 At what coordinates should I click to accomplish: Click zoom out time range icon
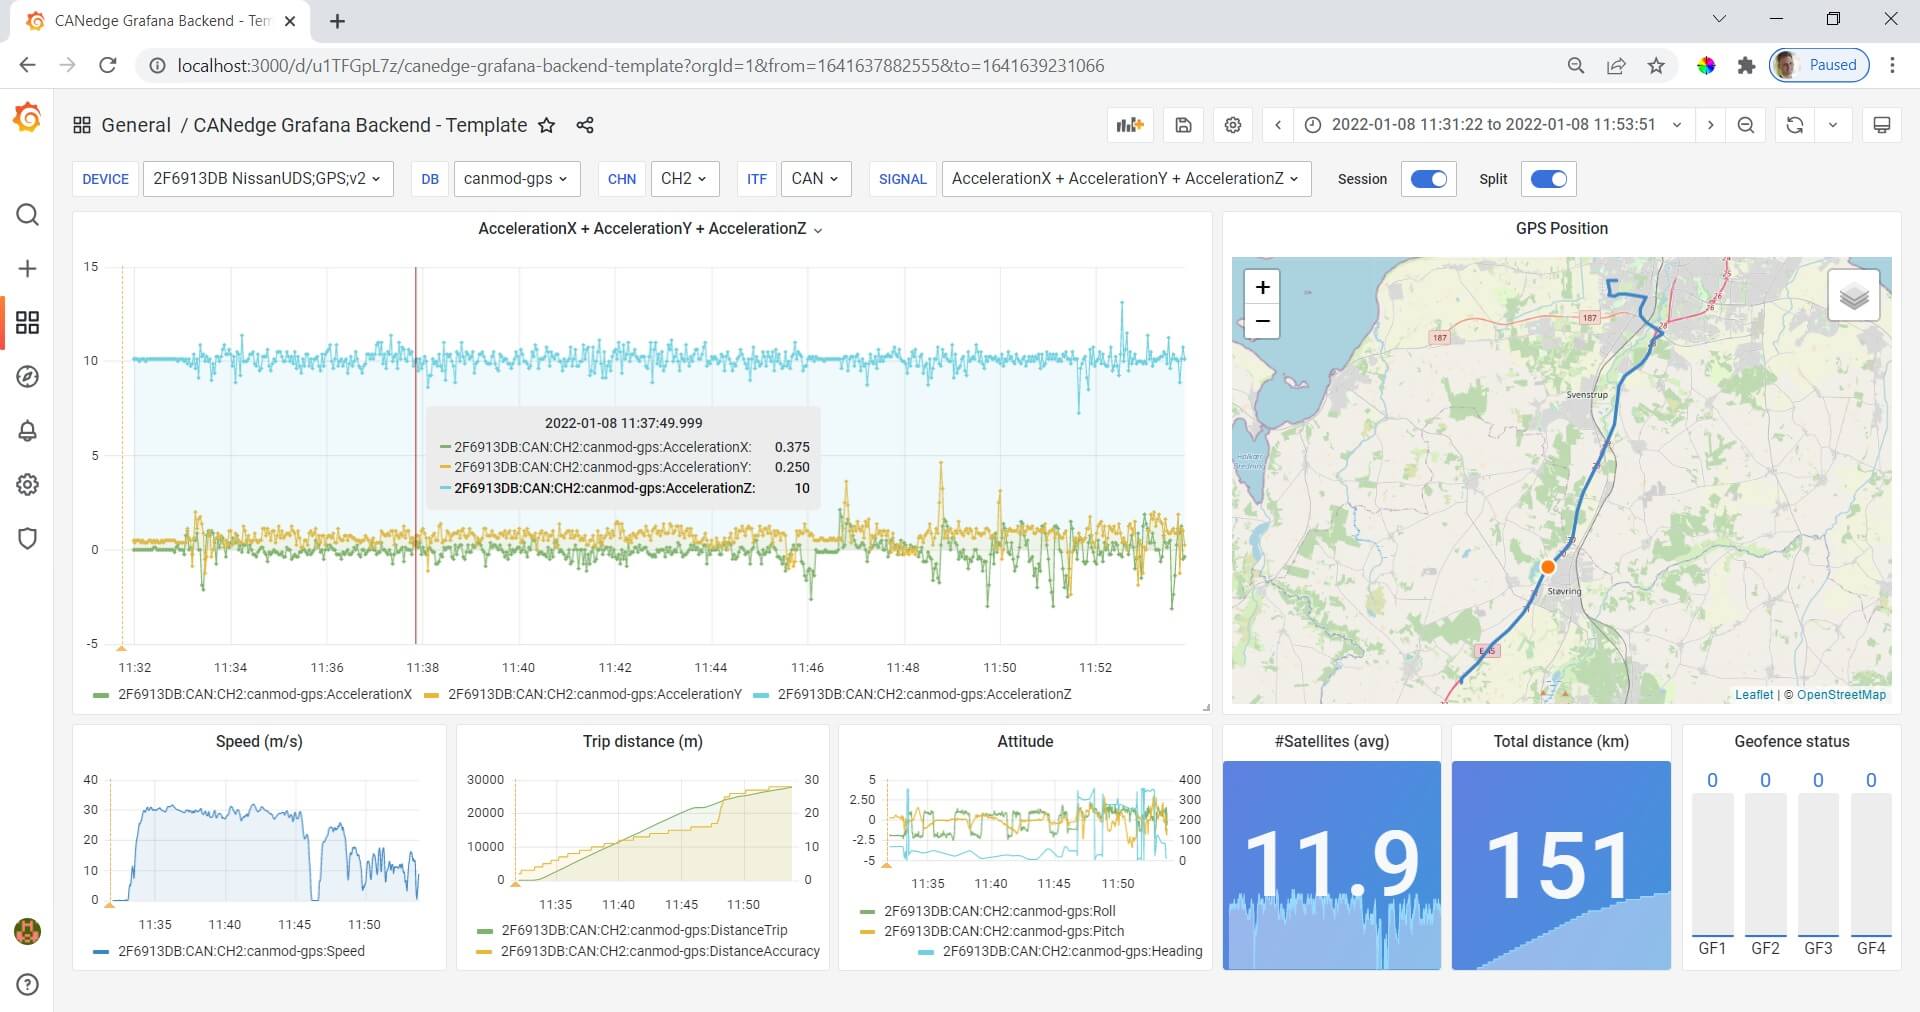tap(1746, 125)
